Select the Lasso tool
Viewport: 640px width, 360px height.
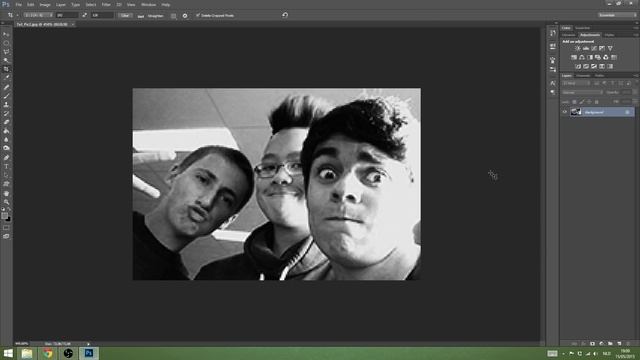[6, 51]
